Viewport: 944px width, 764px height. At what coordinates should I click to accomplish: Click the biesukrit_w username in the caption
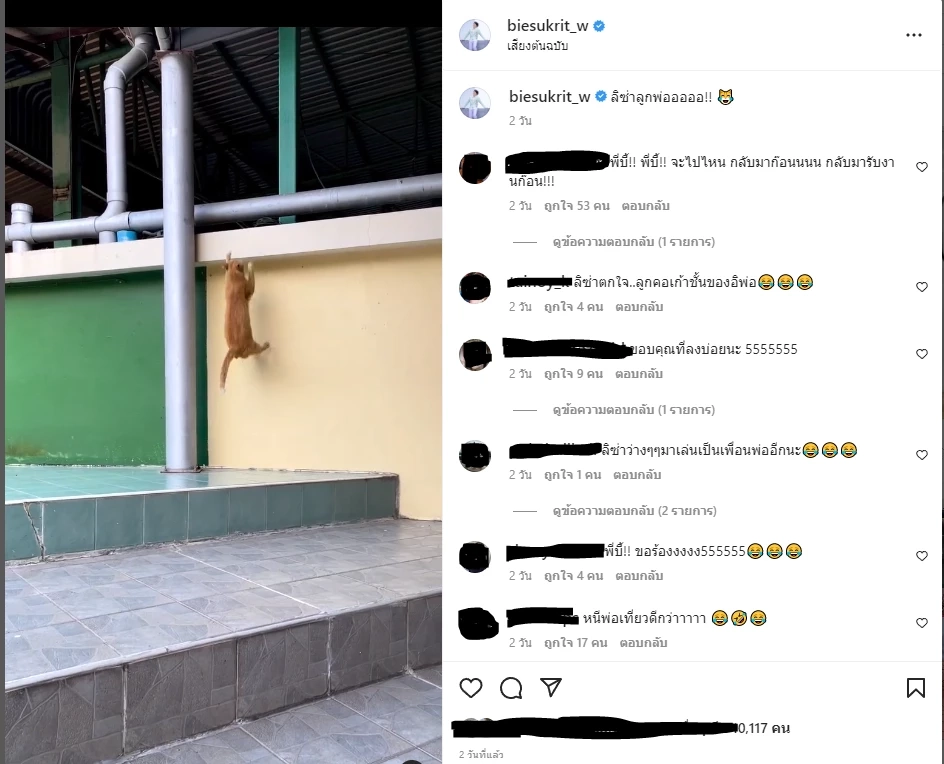click(549, 97)
